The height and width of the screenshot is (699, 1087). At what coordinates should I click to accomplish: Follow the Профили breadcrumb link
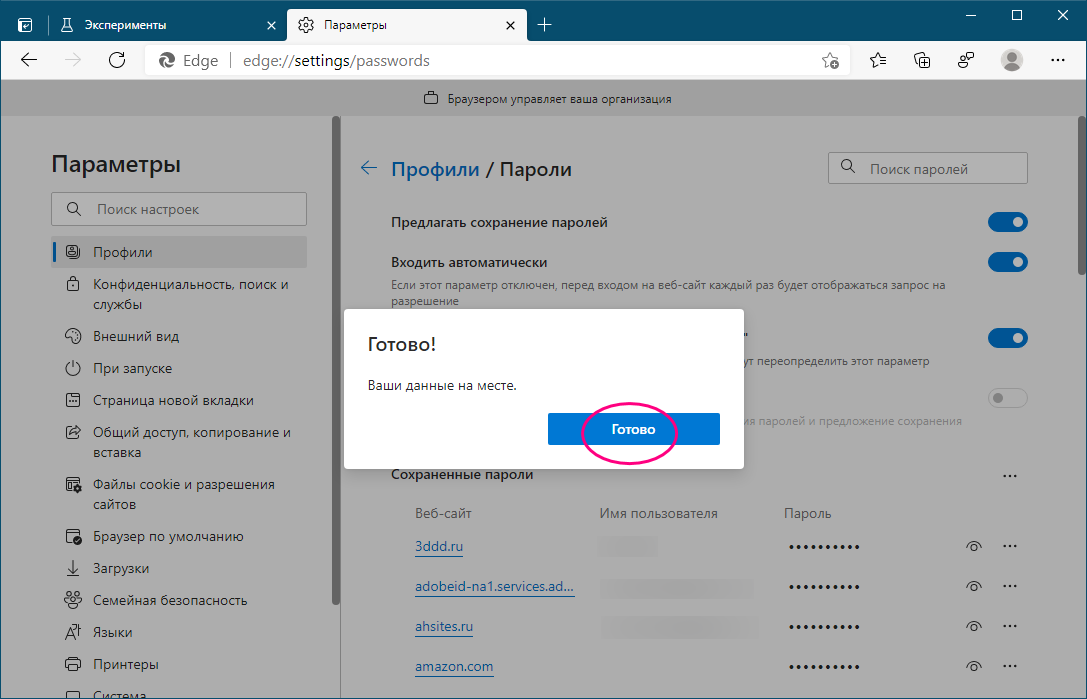[435, 169]
